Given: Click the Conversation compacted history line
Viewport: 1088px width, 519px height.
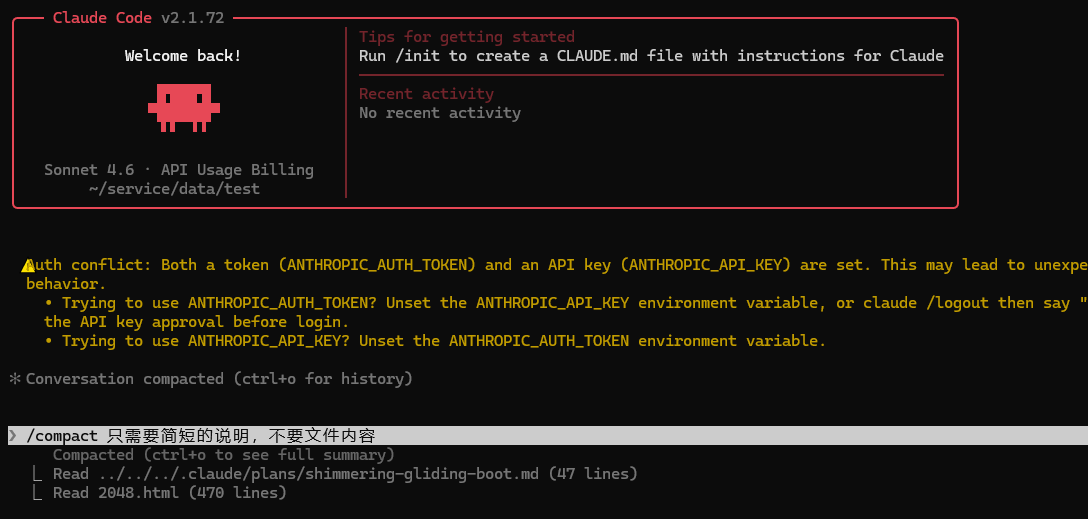Looking at the screenshot, I should [219, 379].
